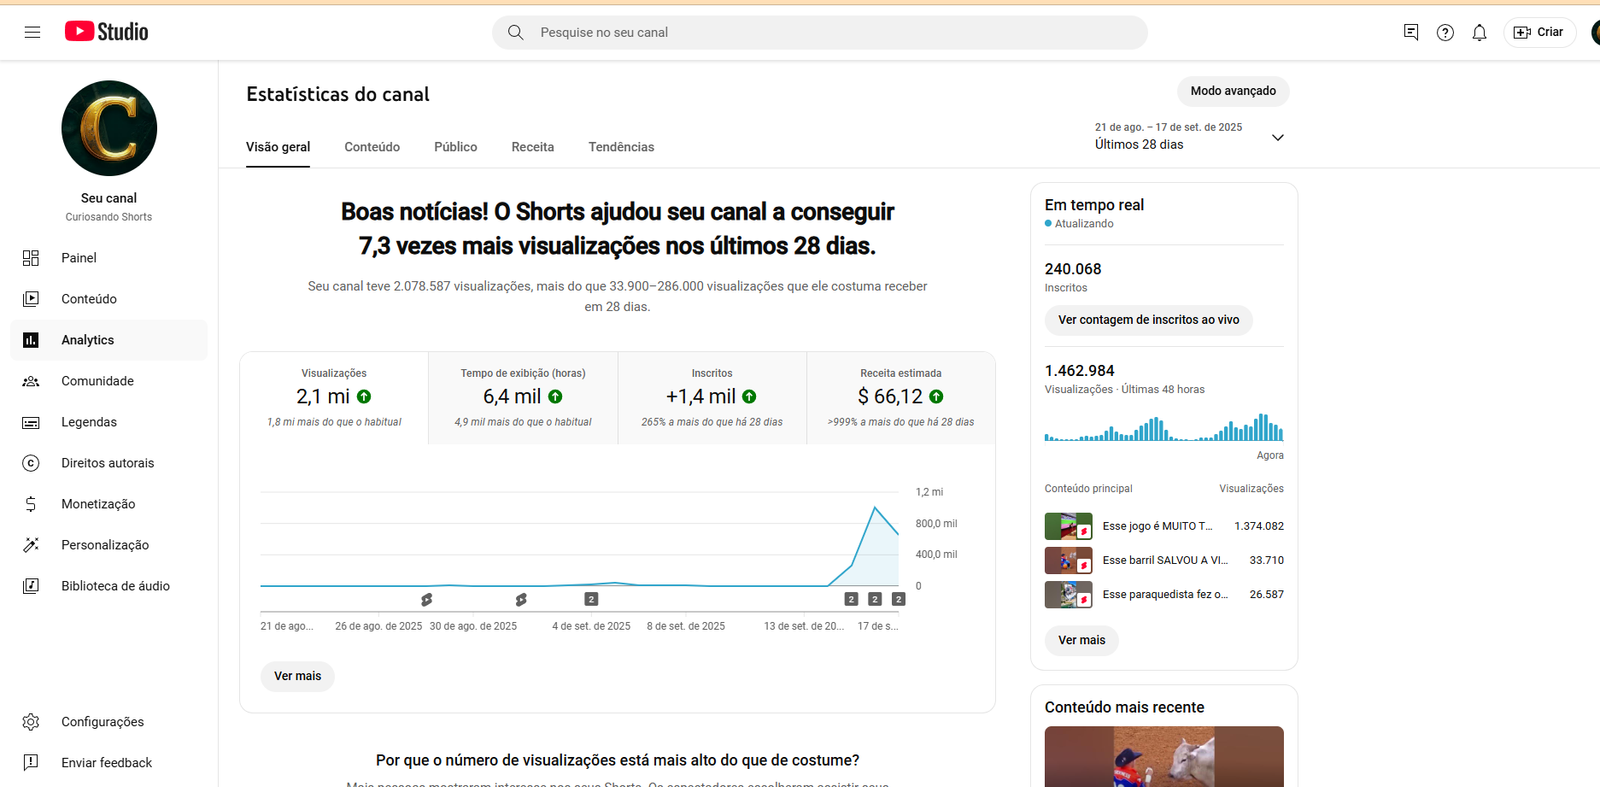Open the help question mark icon
This screenshot has width=1600, height=787.
click(1445, 32)
